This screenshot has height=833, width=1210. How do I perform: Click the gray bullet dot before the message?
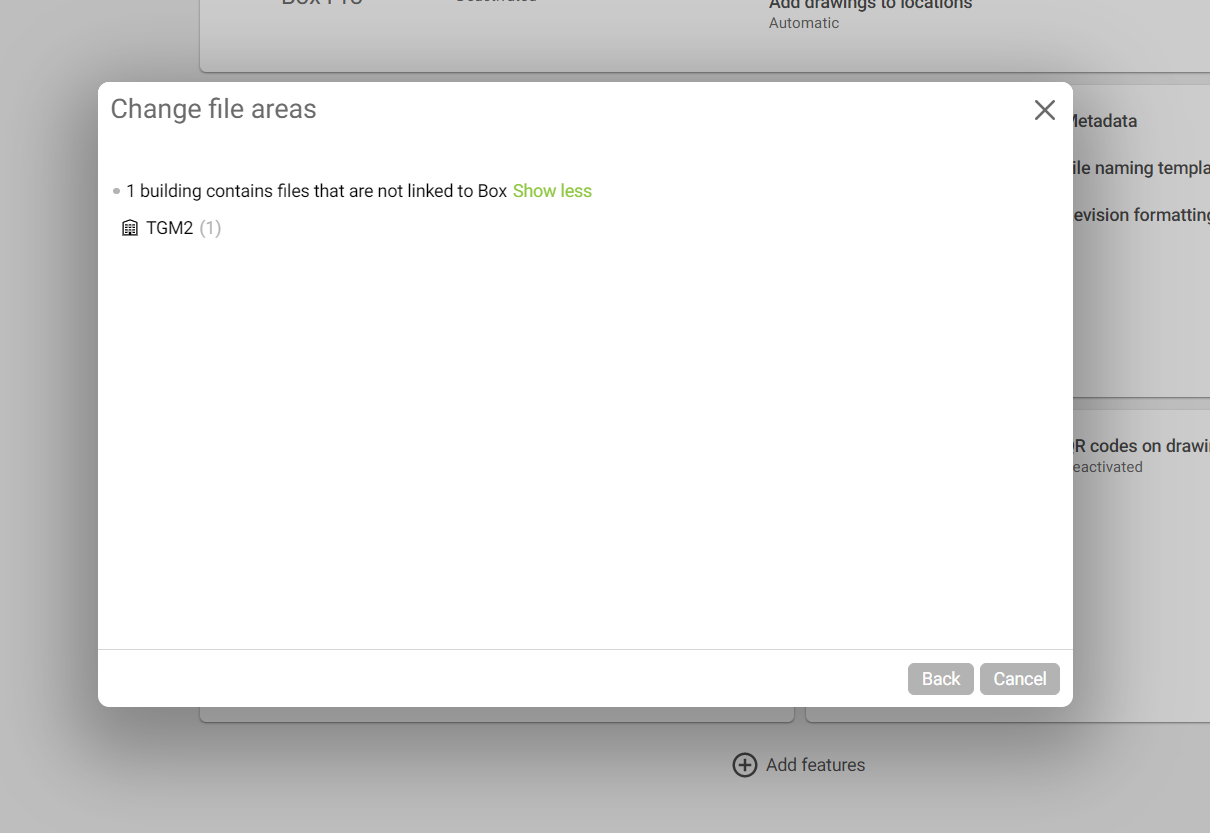click(x=117, y=191)
